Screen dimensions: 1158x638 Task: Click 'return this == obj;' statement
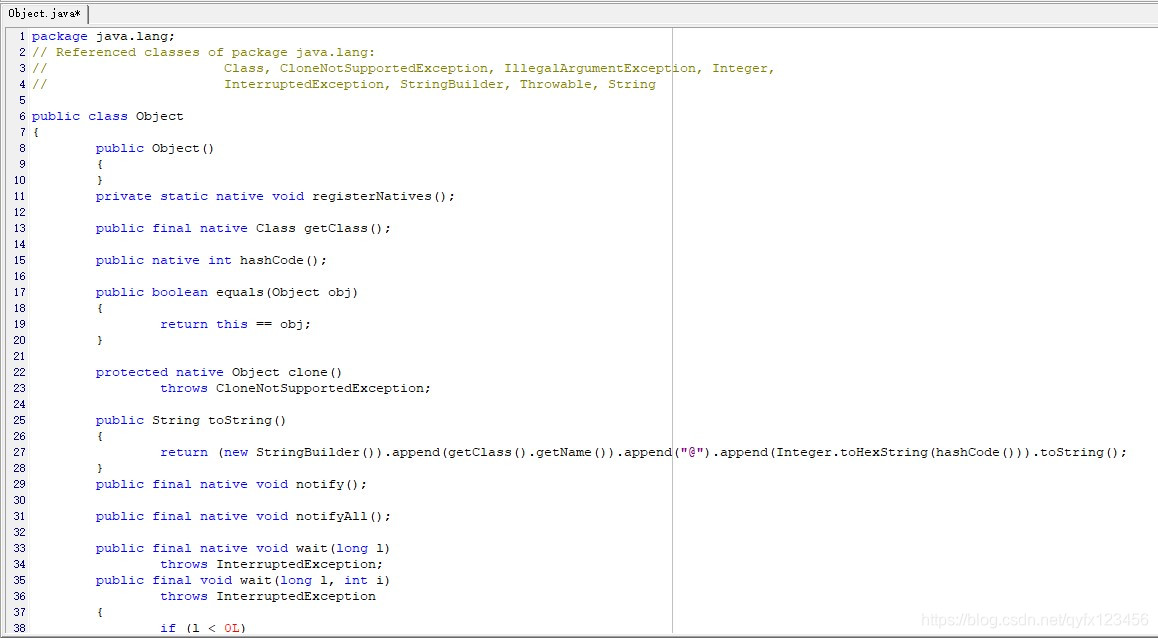click(x=236, y=324)
